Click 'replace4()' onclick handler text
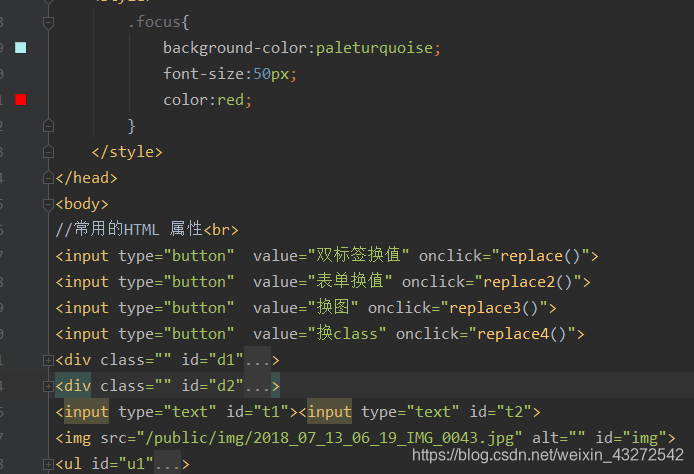This screenshot has width=694, height=474. point(521,334)
